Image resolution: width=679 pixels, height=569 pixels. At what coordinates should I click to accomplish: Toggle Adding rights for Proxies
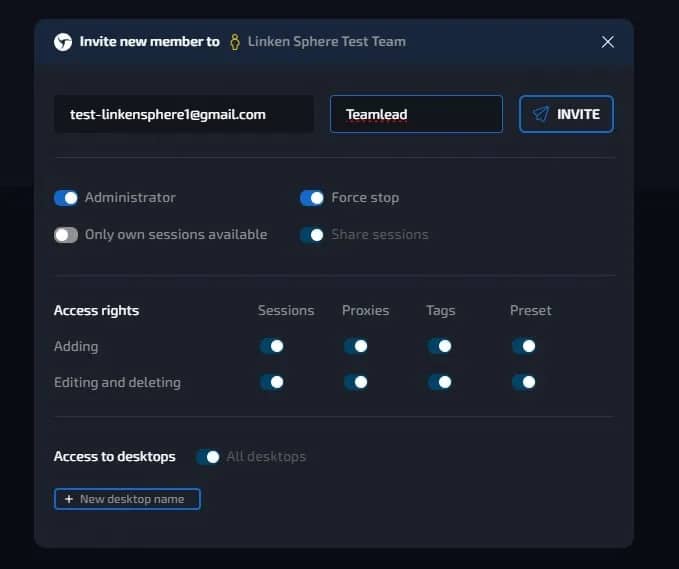[356, 346]
